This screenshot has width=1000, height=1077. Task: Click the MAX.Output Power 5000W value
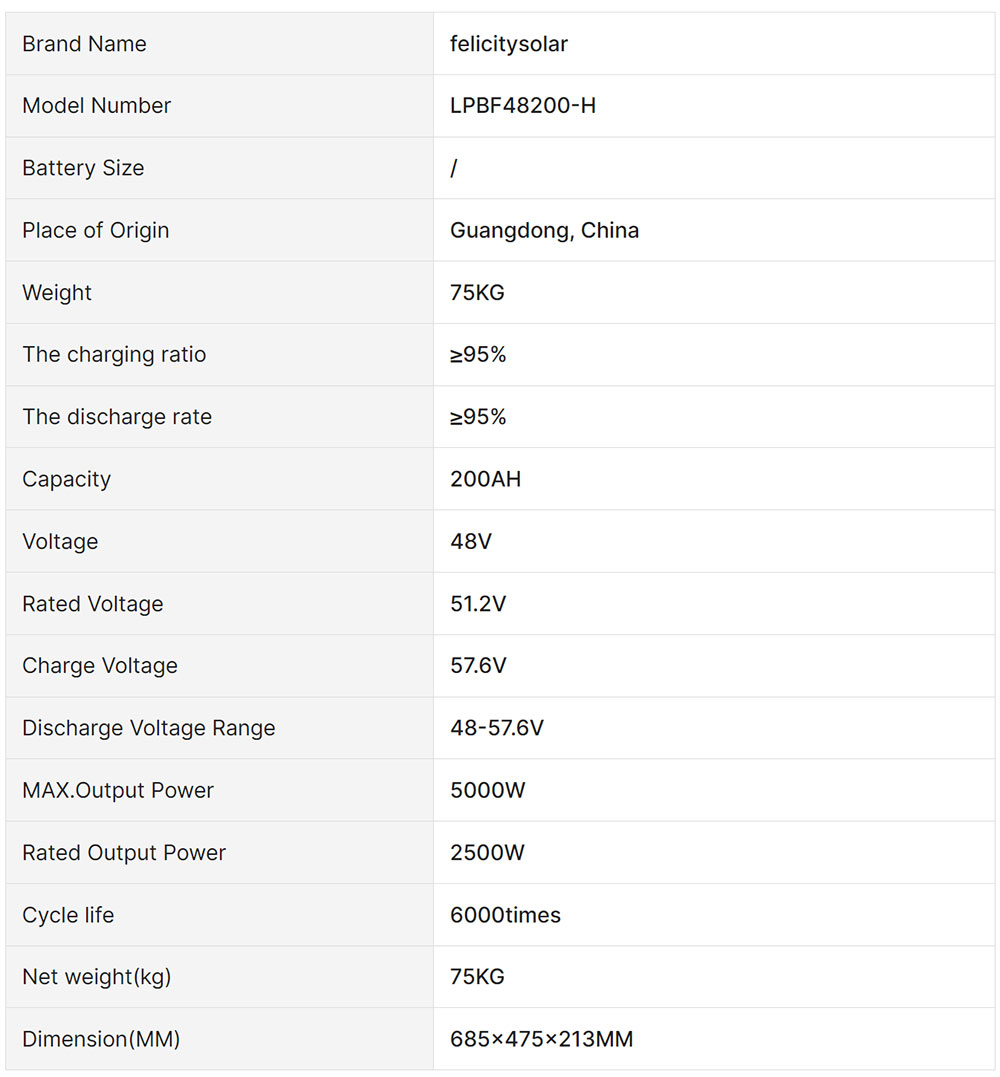pos(488,790)
